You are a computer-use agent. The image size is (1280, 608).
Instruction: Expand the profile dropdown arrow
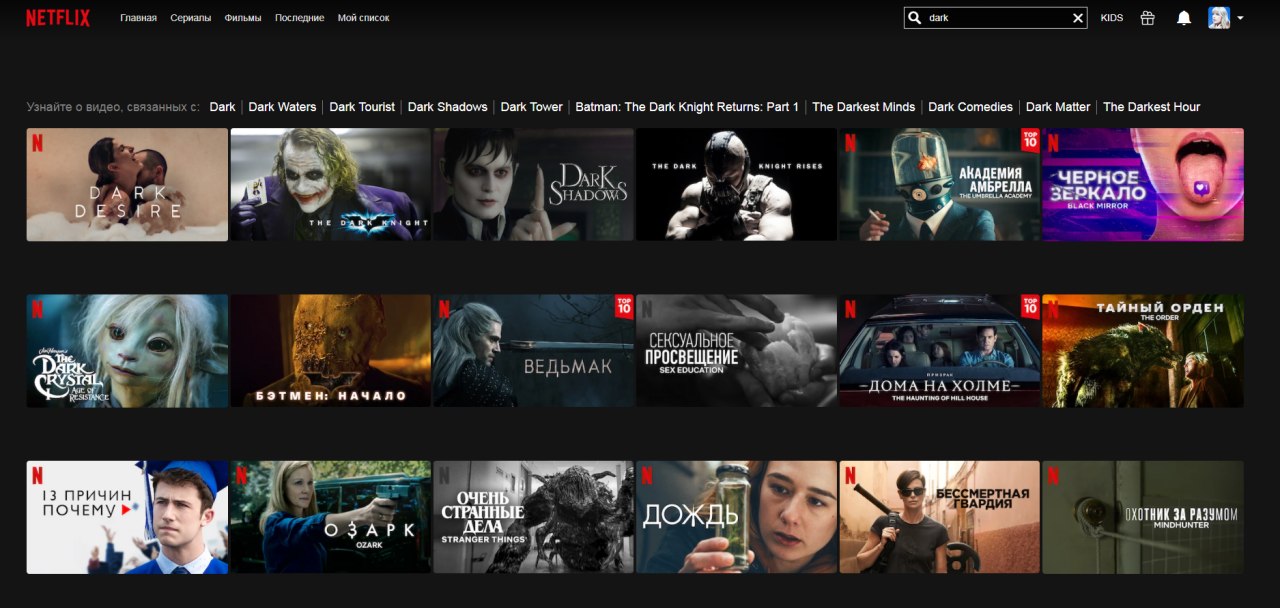pos(1240,18)
